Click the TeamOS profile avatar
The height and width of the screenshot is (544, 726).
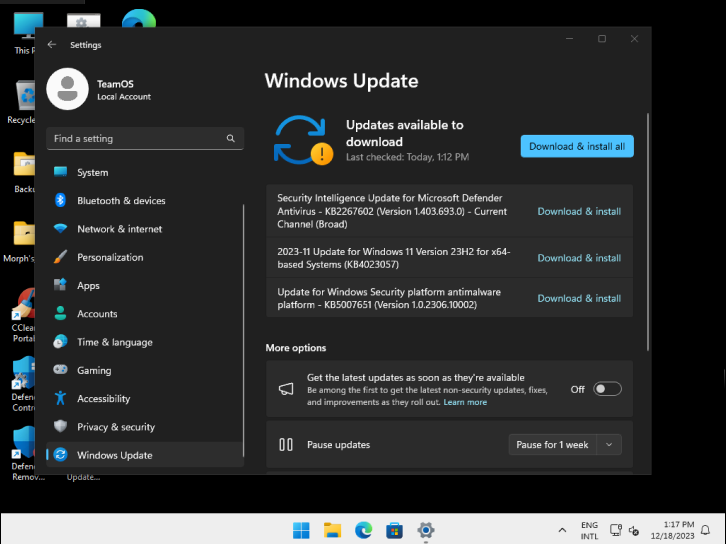pos(68,89)
